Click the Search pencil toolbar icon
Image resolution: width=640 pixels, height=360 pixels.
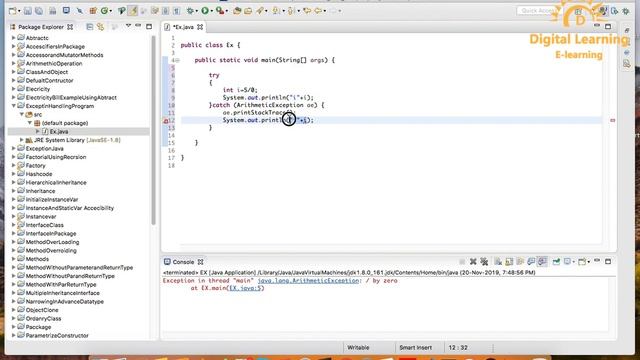click(x=260, y=11)
